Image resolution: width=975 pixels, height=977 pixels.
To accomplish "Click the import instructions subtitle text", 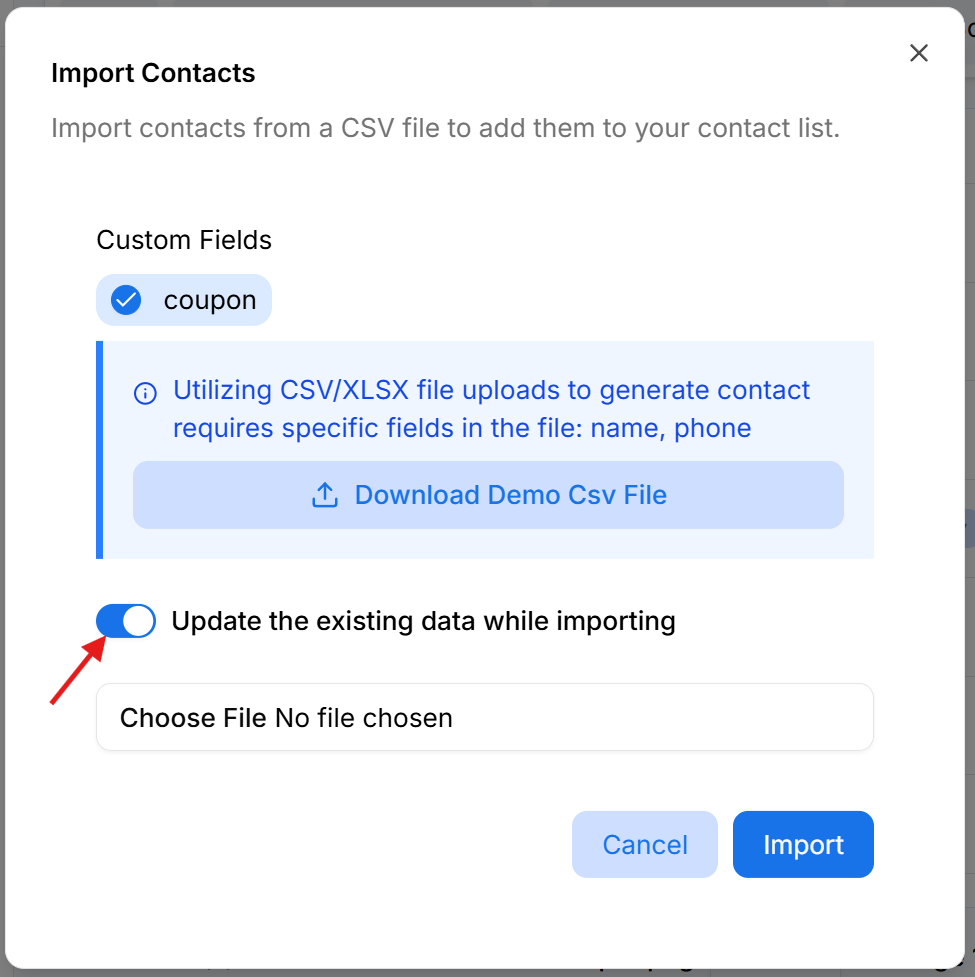I will tap(446, 128).
